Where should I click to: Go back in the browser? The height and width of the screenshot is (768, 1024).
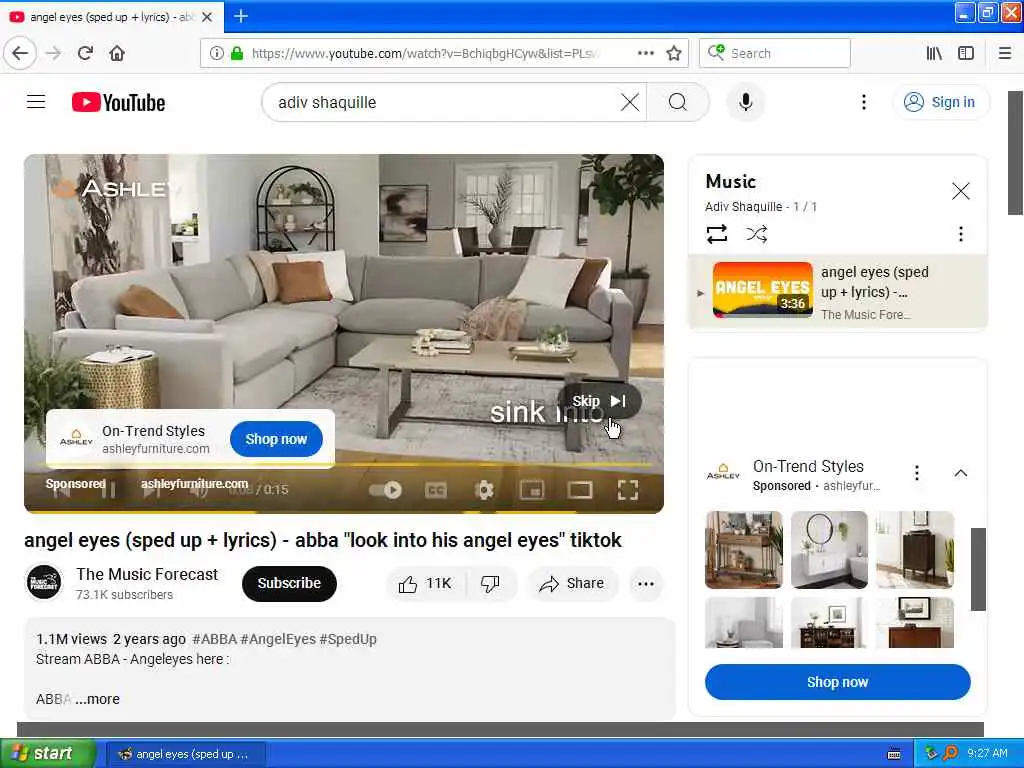tap(20, 53)
